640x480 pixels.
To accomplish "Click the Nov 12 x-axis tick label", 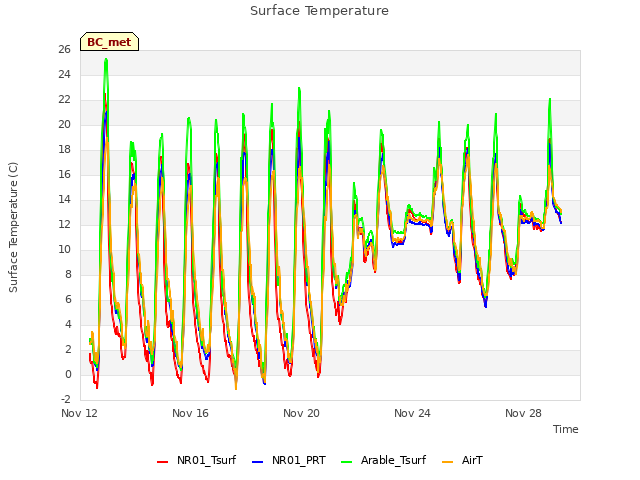I will coord(79,413).
